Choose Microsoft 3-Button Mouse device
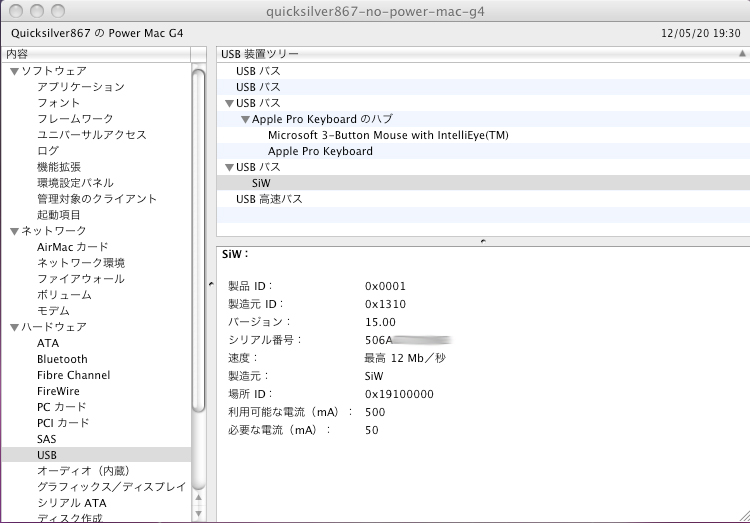 tap(388, 135)
